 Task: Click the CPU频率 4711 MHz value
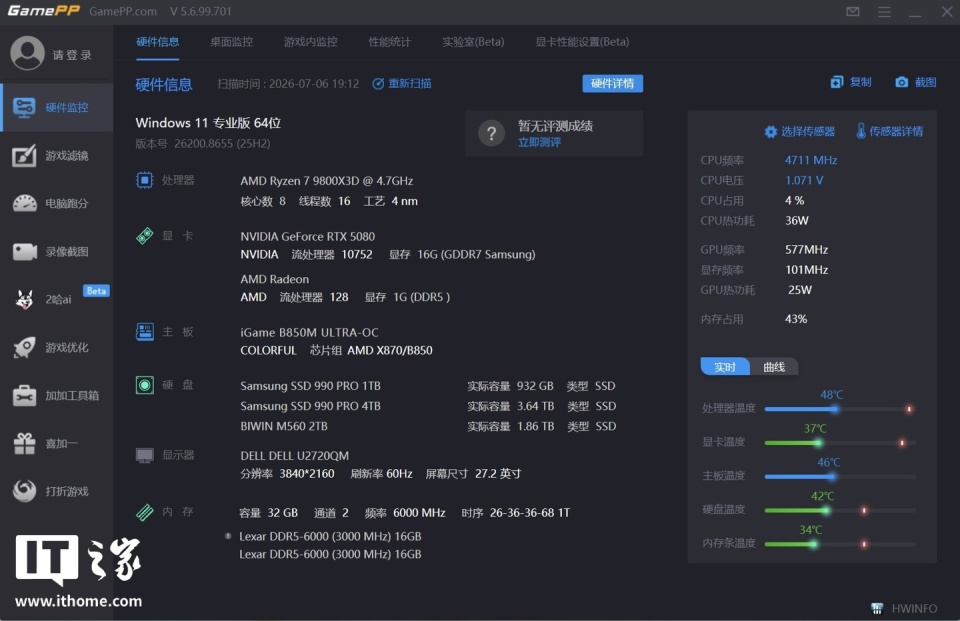pos(811,160)
